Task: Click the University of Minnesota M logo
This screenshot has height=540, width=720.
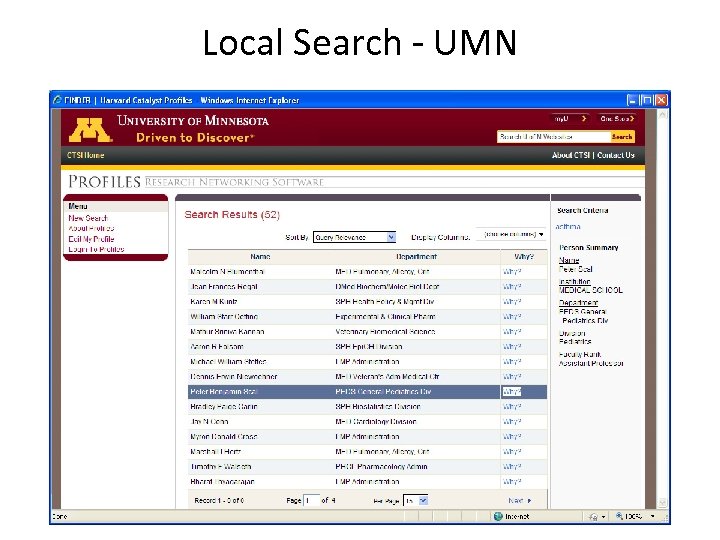Action: pos(90,130)
